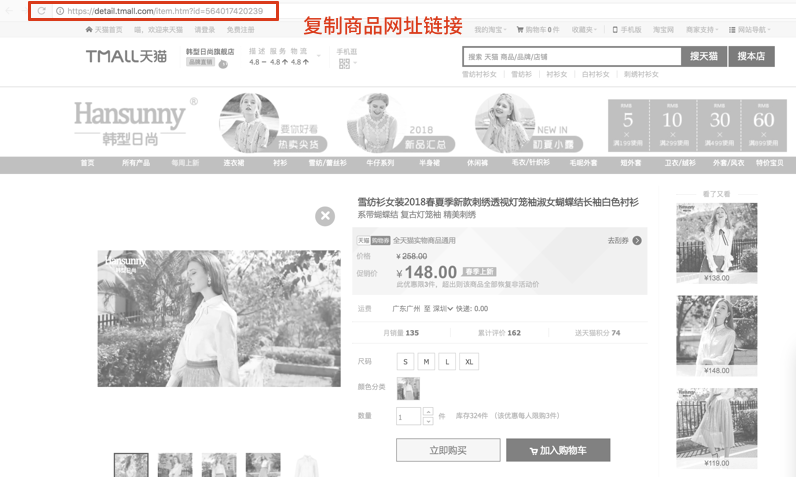Select size S
This screenshot has height=477, width=796.
(405, 362)
